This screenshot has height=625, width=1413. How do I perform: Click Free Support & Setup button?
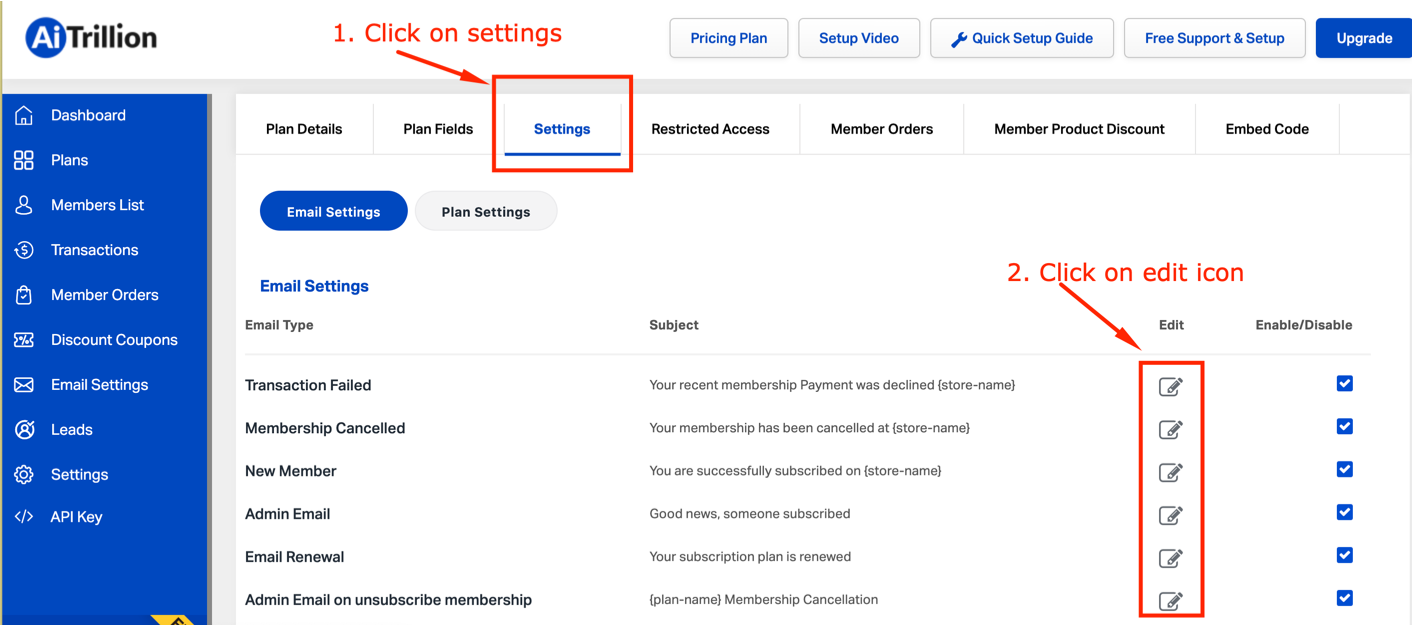pos(1215,38)
